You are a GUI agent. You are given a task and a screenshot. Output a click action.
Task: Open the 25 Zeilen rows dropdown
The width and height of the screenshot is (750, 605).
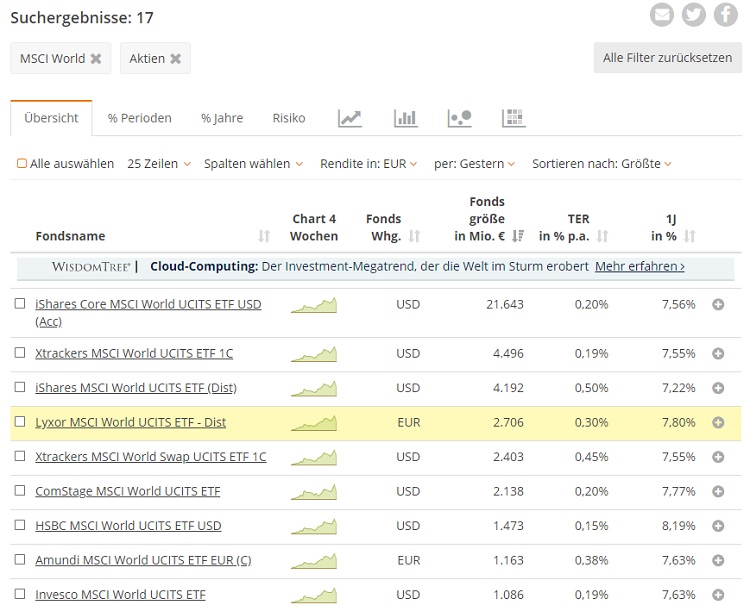tap(159, 164)
